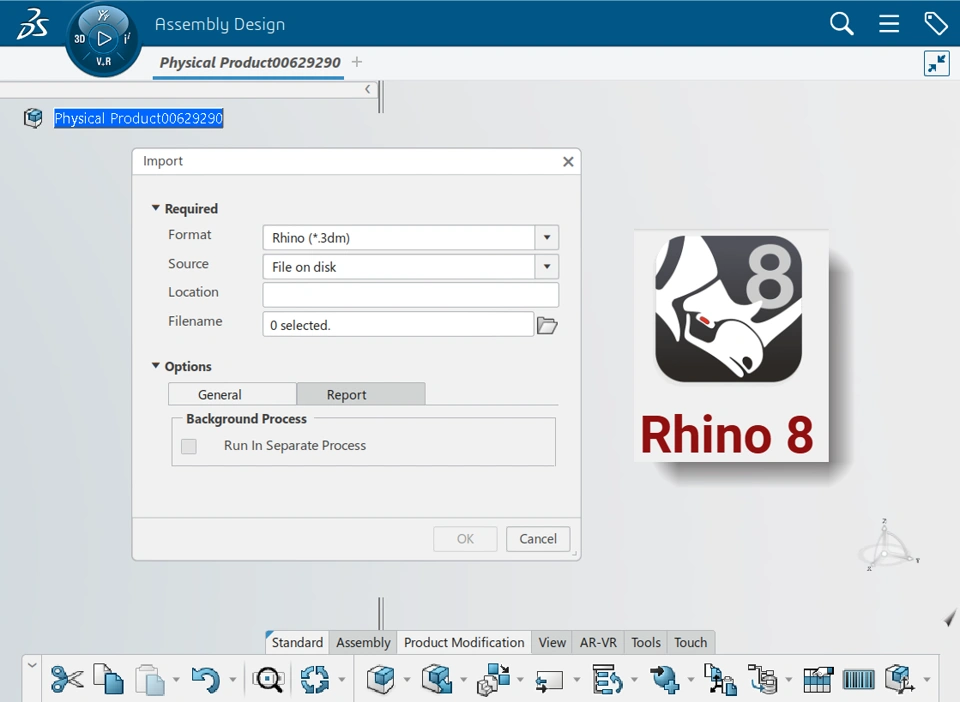
Task: Click the Paste icon
Action: coord(150,679)
